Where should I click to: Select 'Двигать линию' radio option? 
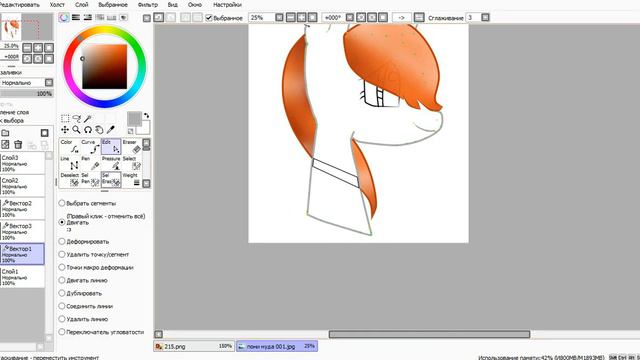click(x=62, y=280)
